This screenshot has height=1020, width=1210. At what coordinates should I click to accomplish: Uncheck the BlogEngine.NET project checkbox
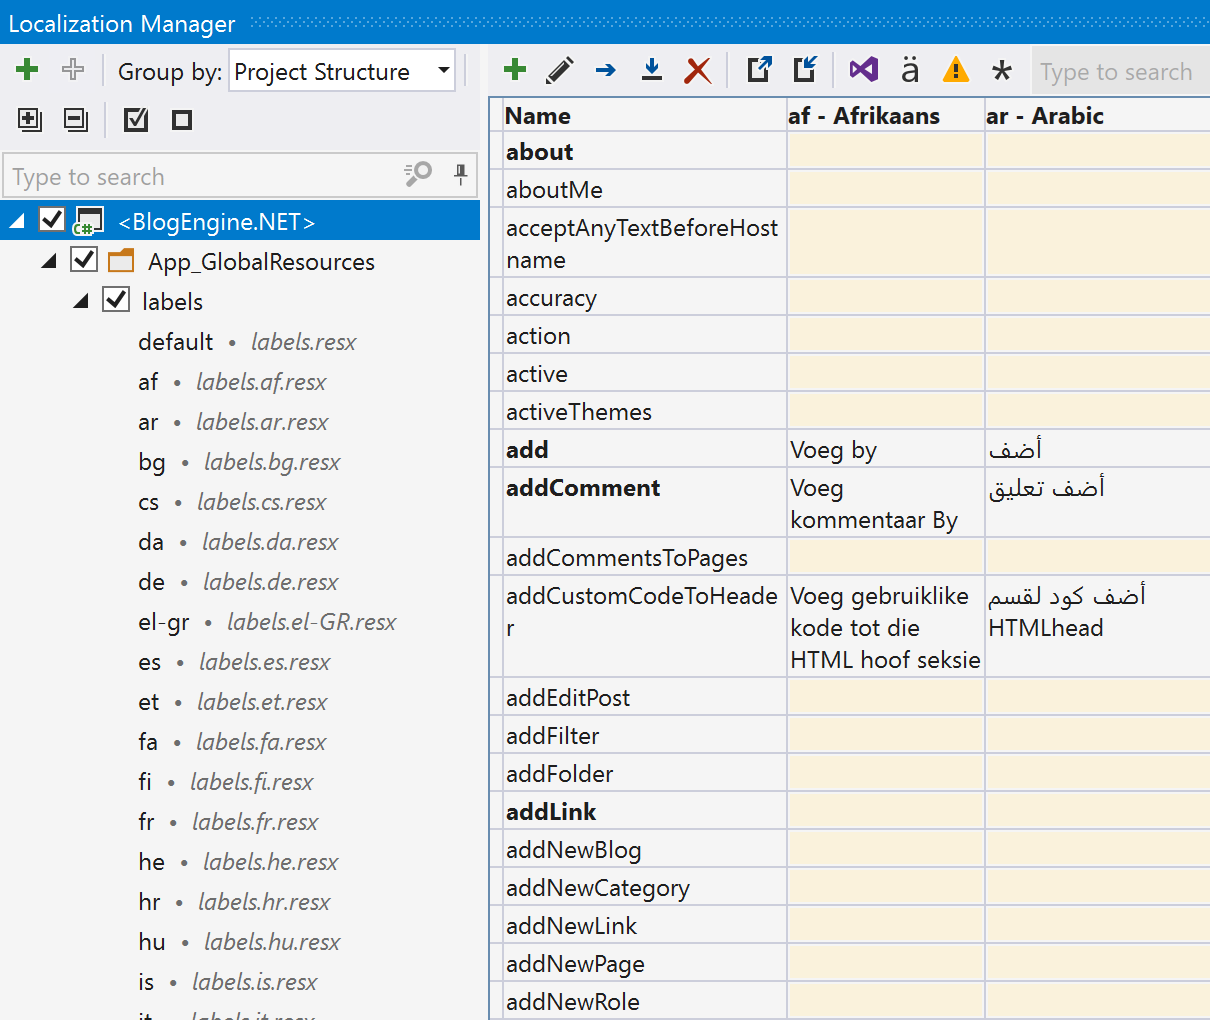[52, 220]
